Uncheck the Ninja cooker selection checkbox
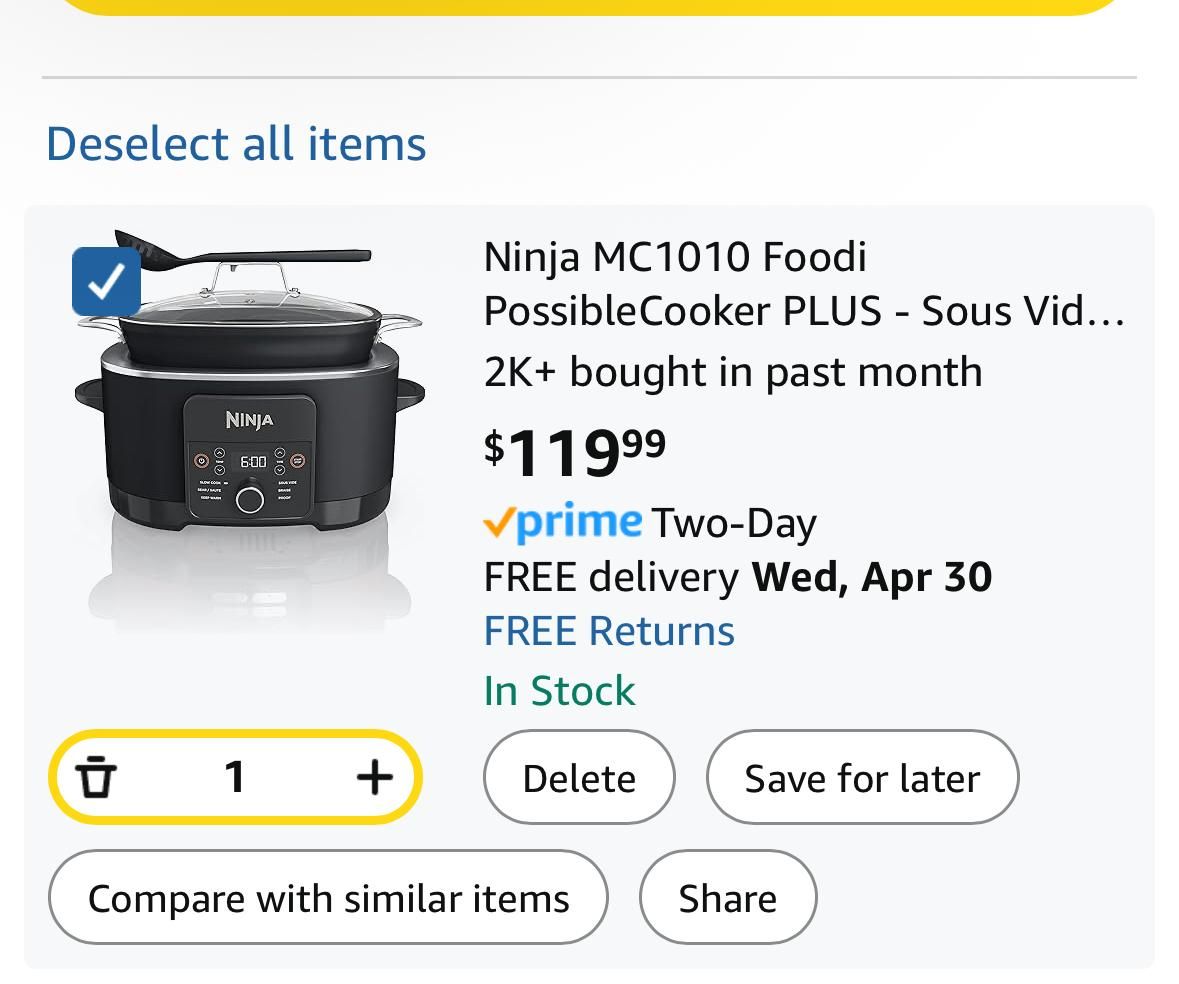Image resolution: width=1179 pixels, height=984 pixels. (106, 281)
